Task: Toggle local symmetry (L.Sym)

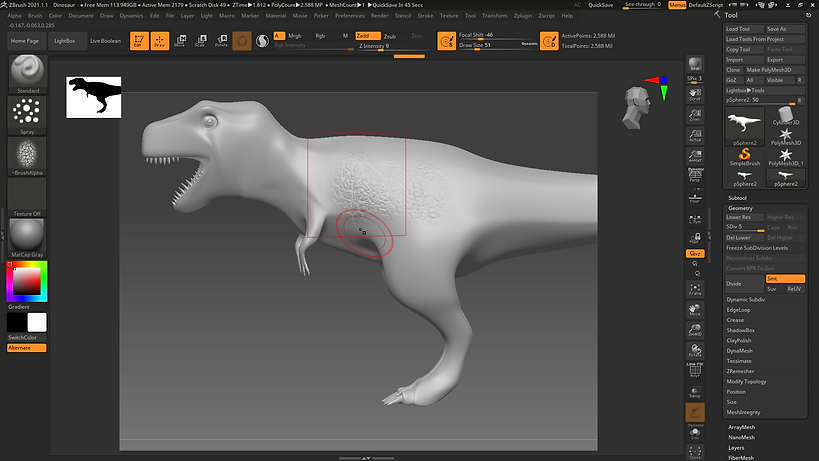Action: click(695, 219)
